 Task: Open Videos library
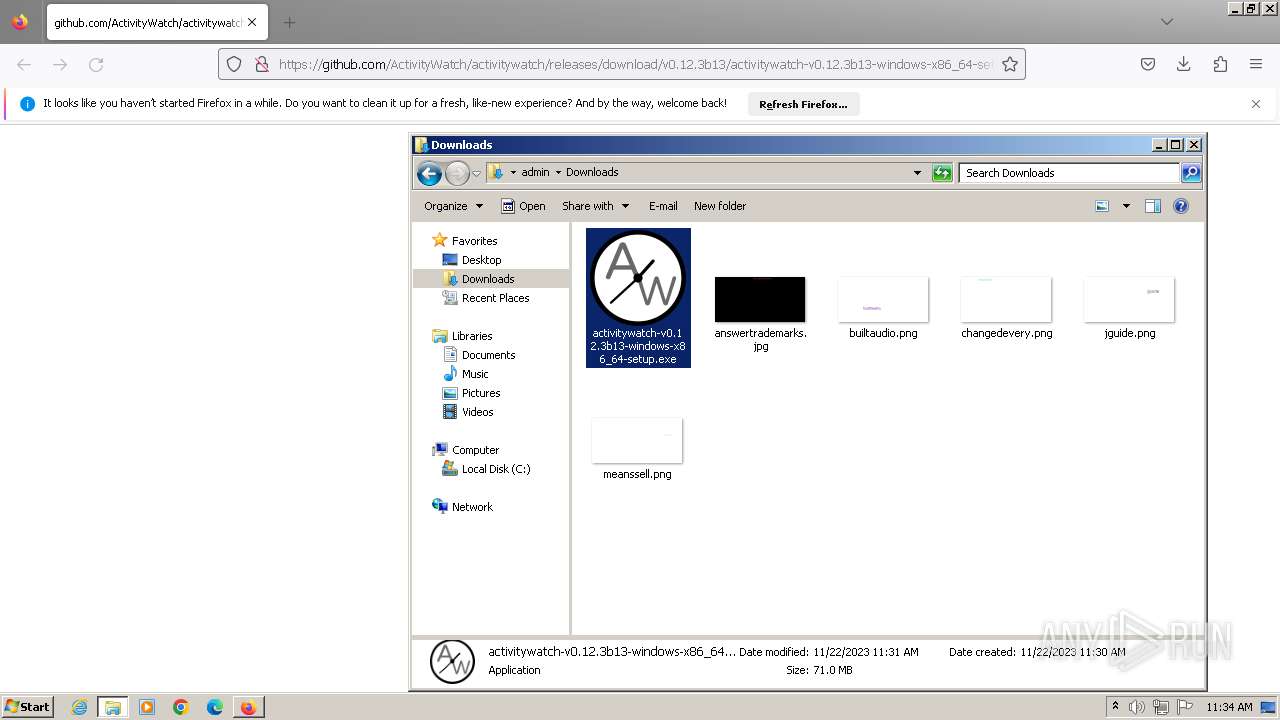(x=468, y=412)
